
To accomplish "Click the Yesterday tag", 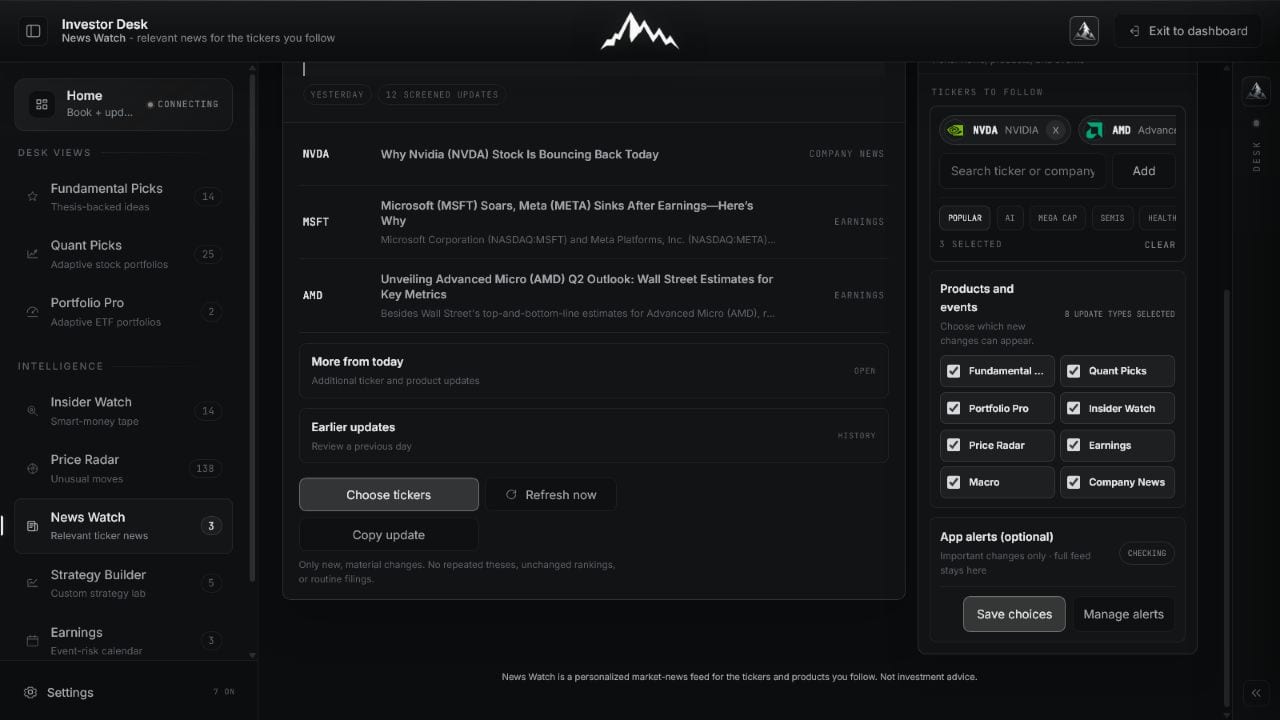I will pos(337,95).
